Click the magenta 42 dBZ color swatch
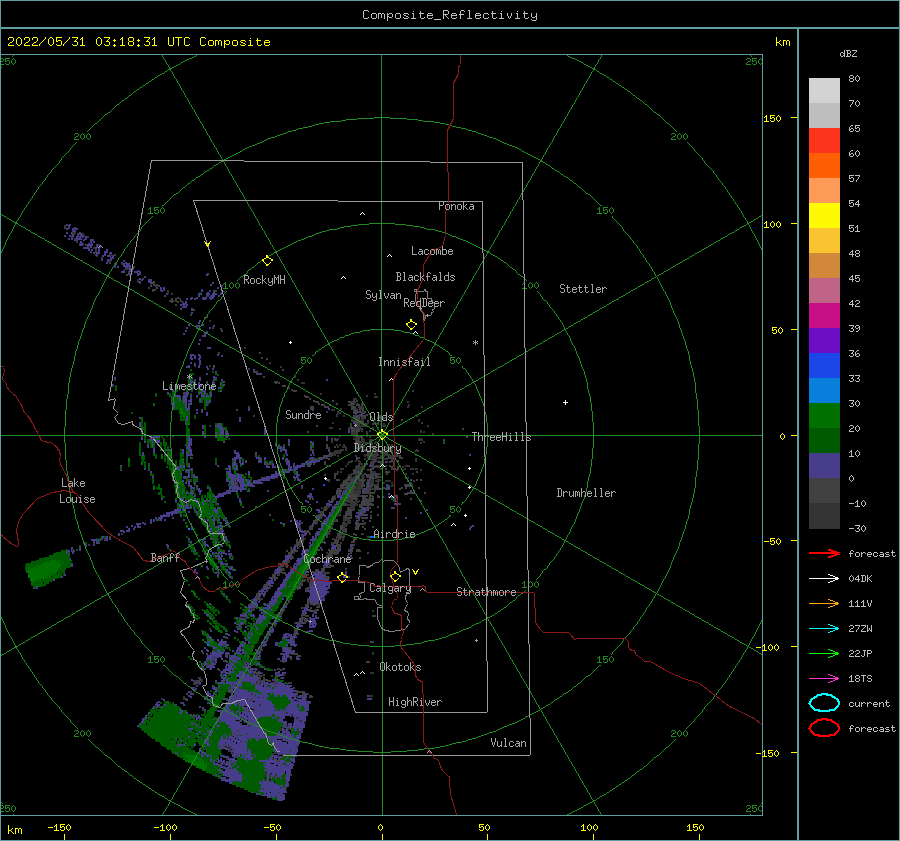Screen dimensions: 900x841 (824, 316)
